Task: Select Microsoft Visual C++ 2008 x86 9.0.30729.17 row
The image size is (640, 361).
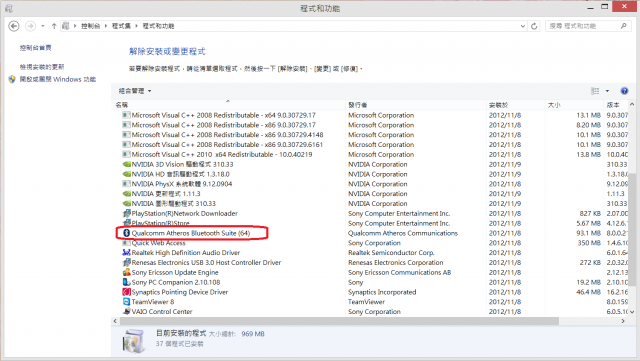Action: (x=371, y=125)
